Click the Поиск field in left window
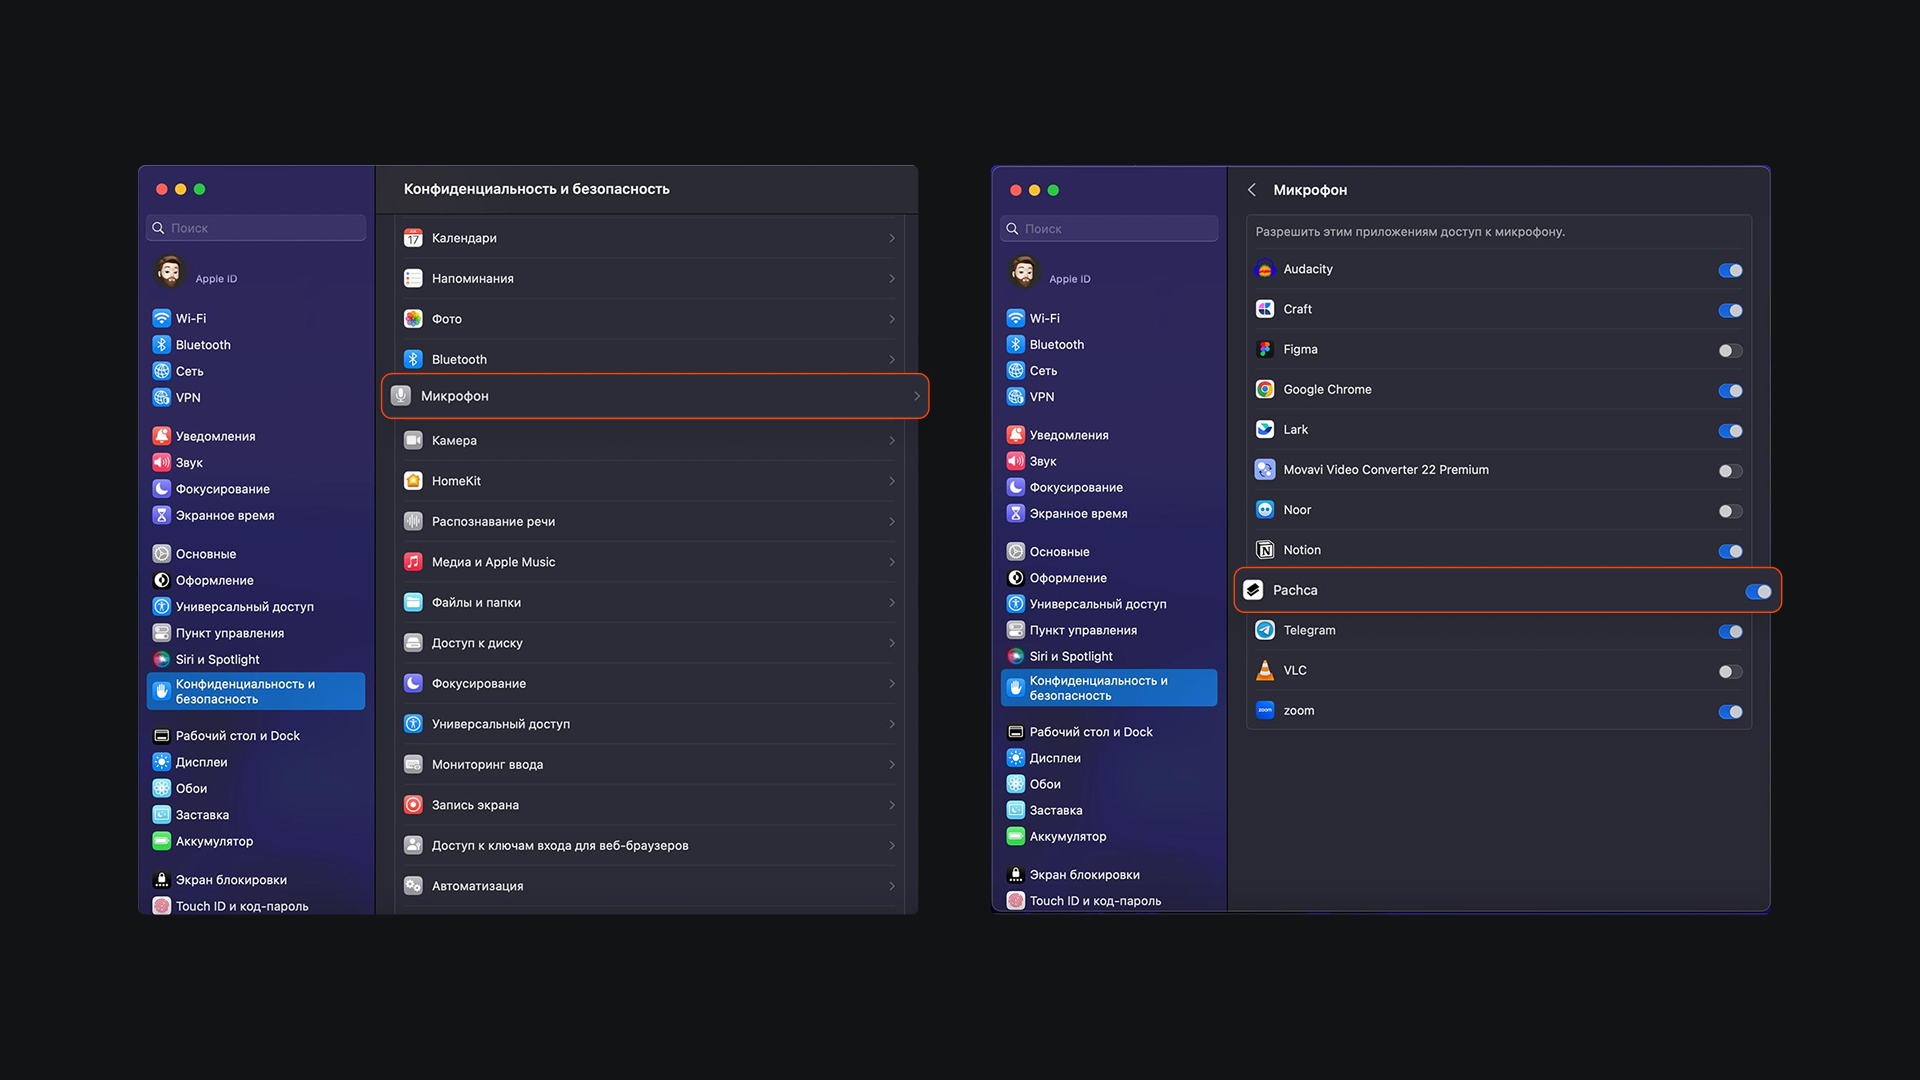Image resolution: width=1920 pixels, height=1080 pixels. tap(256, 228)
